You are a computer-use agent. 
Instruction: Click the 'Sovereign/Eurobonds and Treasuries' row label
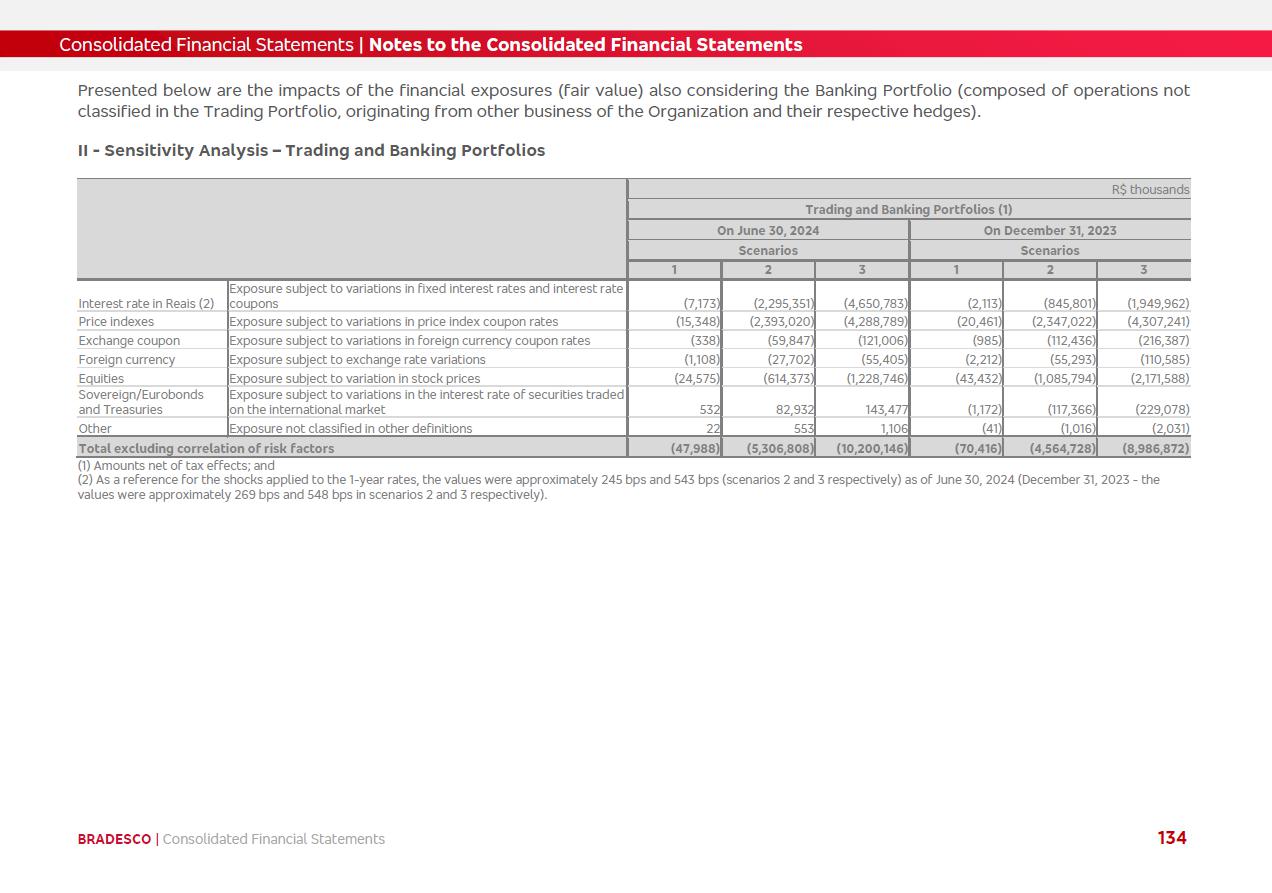pos(140,402)
